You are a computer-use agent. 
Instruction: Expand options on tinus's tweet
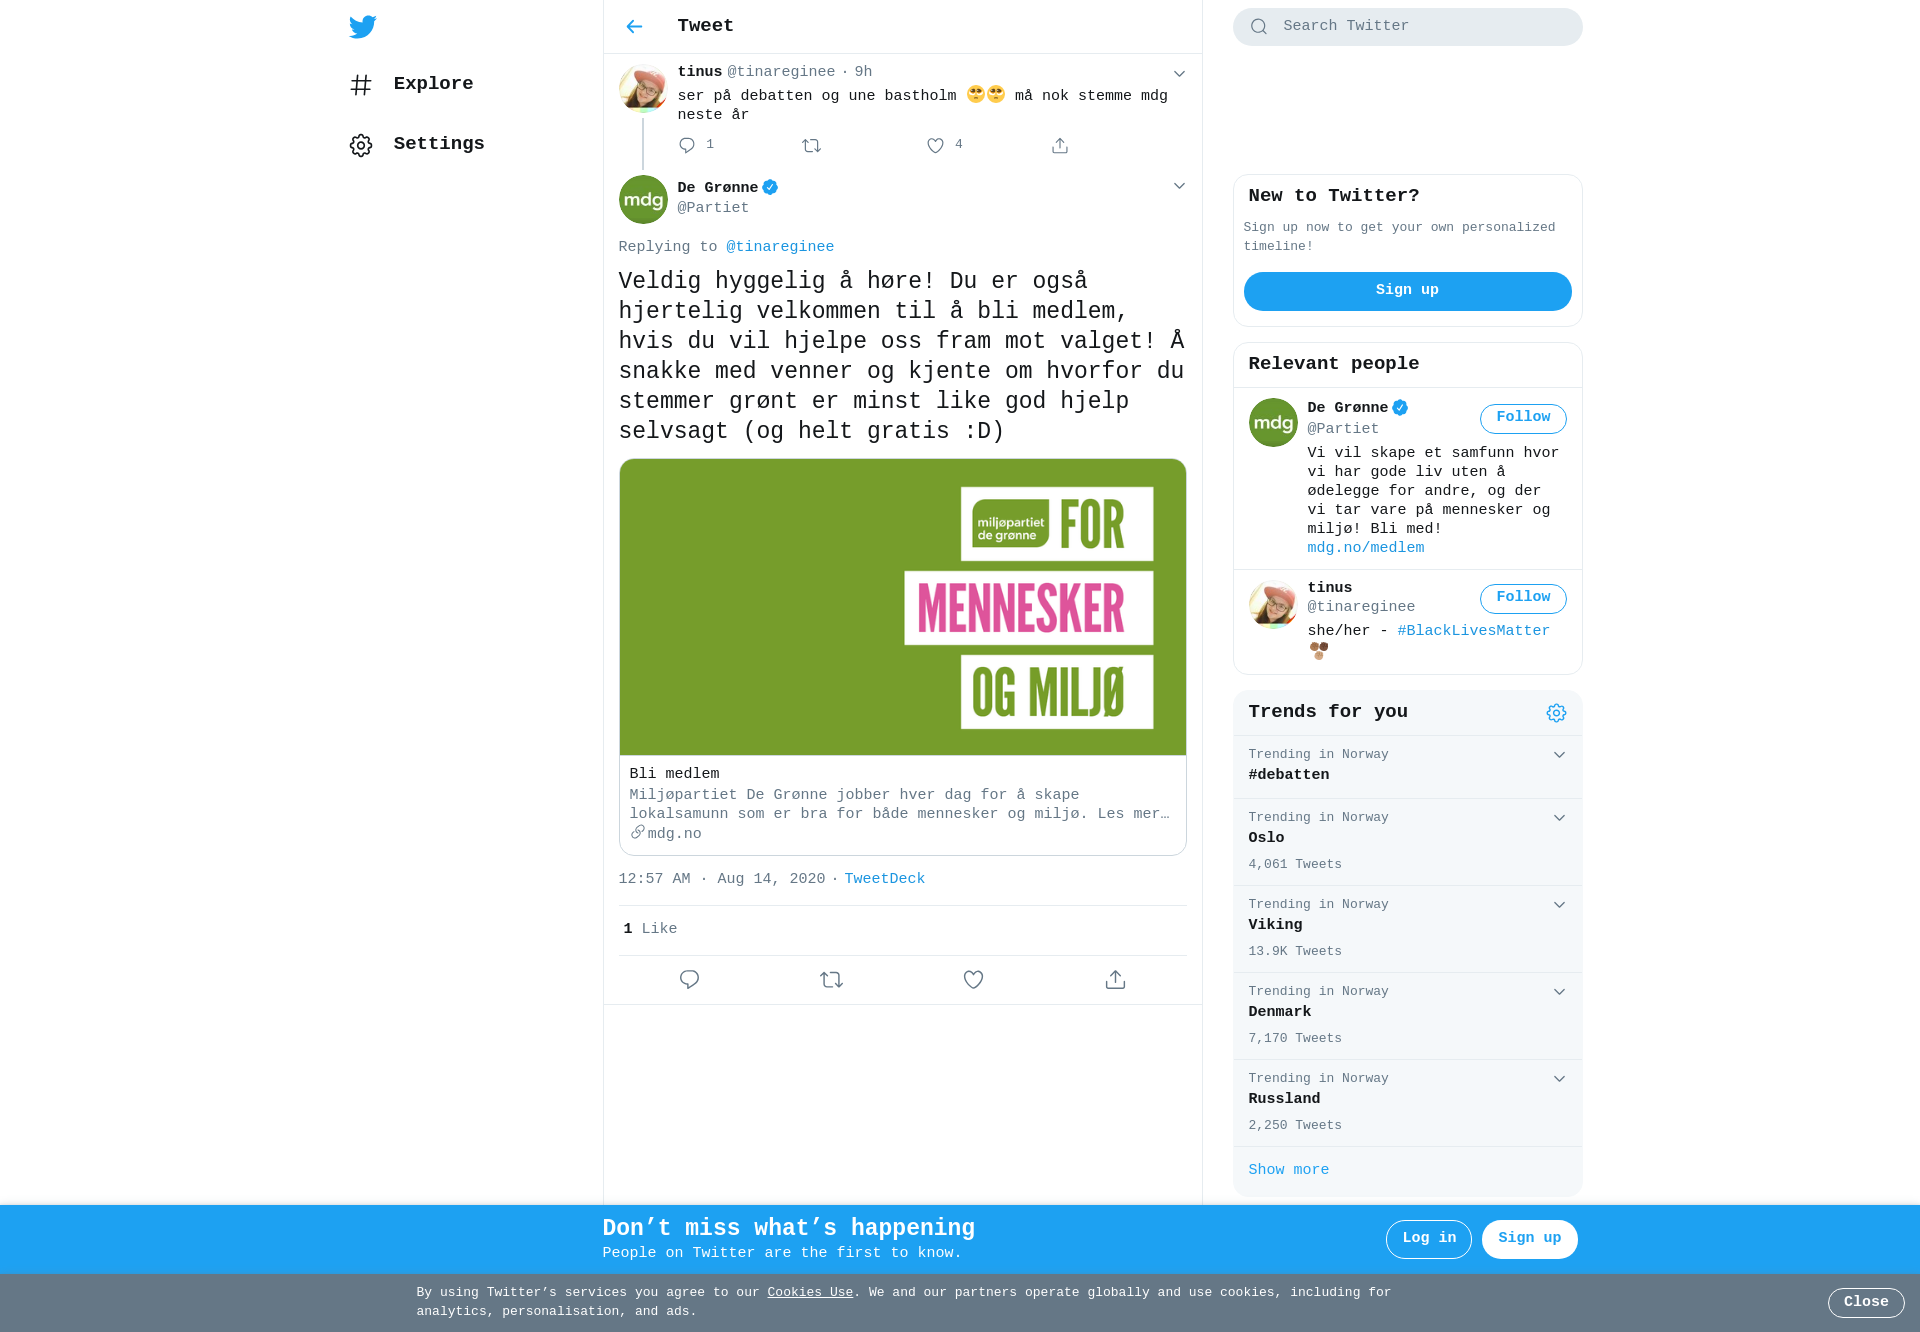tap(1179, 74)
